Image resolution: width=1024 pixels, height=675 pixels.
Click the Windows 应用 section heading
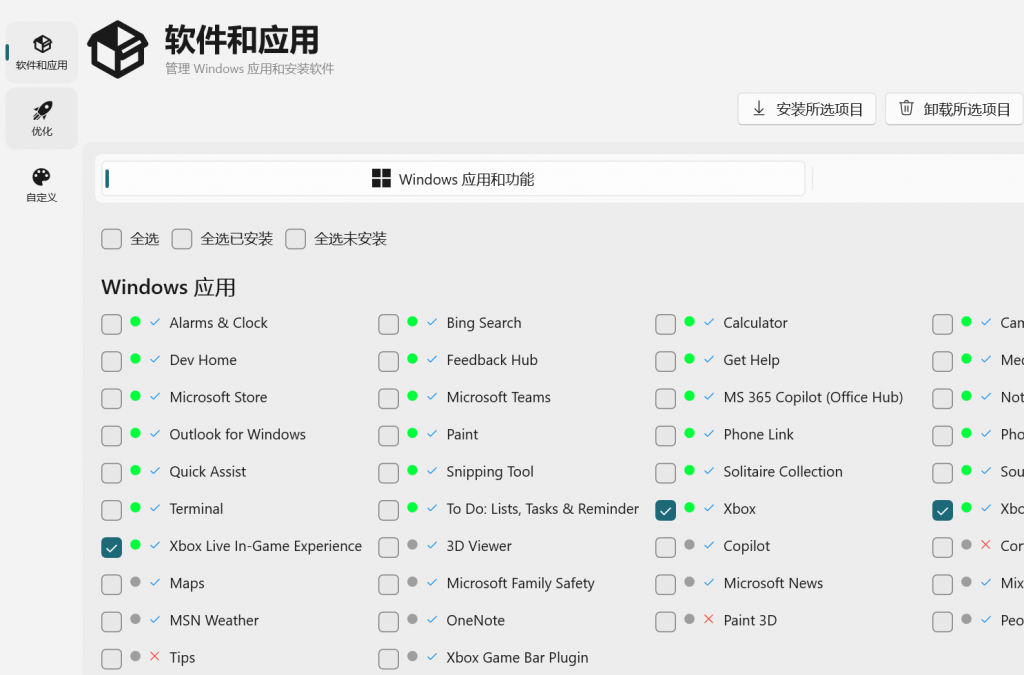coord(168,287)
